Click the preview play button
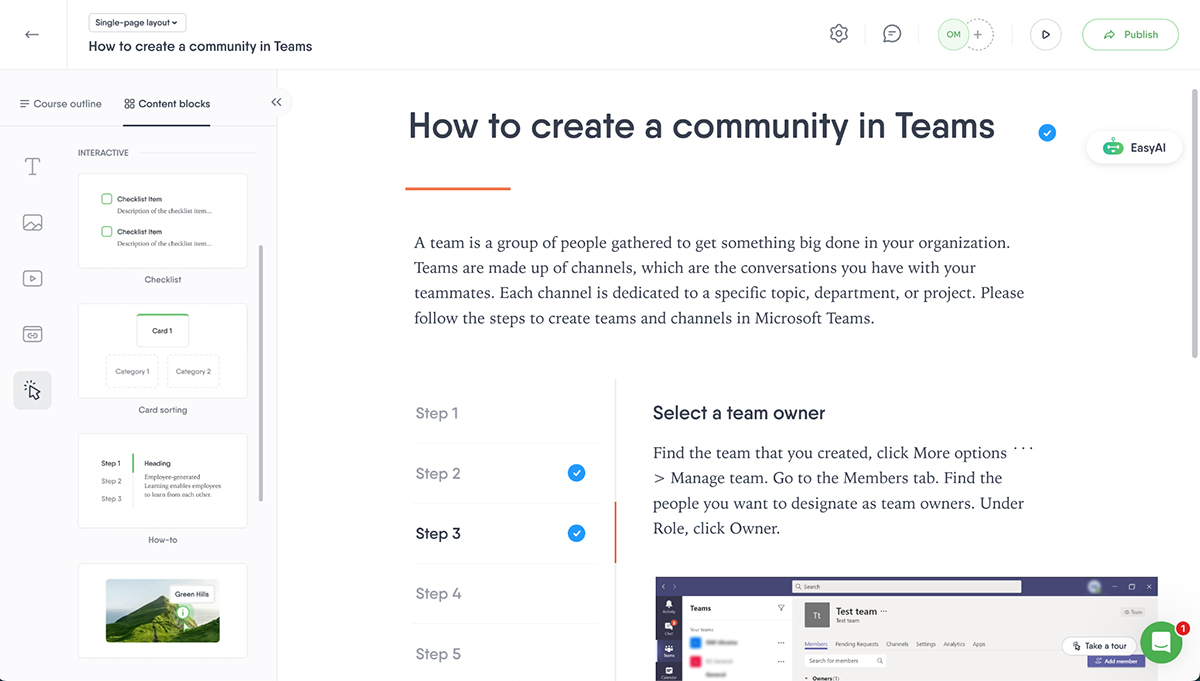This screenshot has width=1200, height=681. point(1045,34)
